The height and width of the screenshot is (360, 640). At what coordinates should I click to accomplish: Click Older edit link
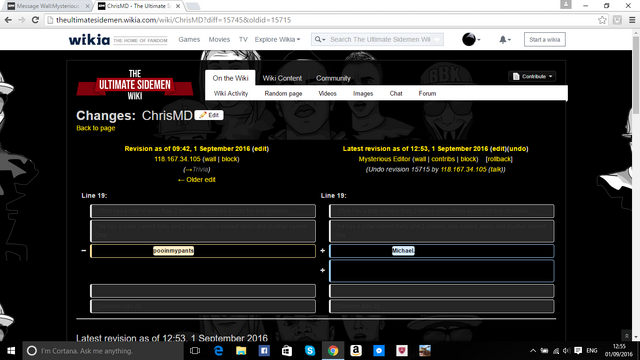coord(197,180)
